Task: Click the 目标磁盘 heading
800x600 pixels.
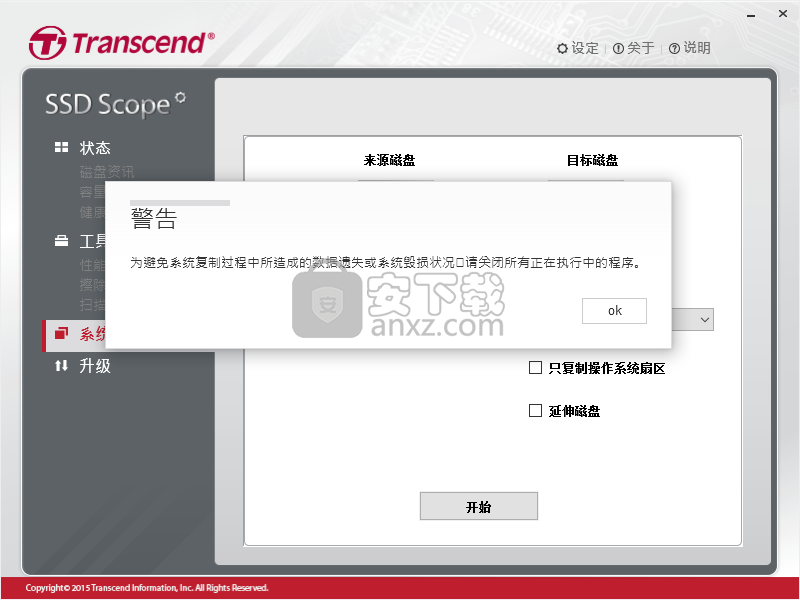Action: pos(592,160)
